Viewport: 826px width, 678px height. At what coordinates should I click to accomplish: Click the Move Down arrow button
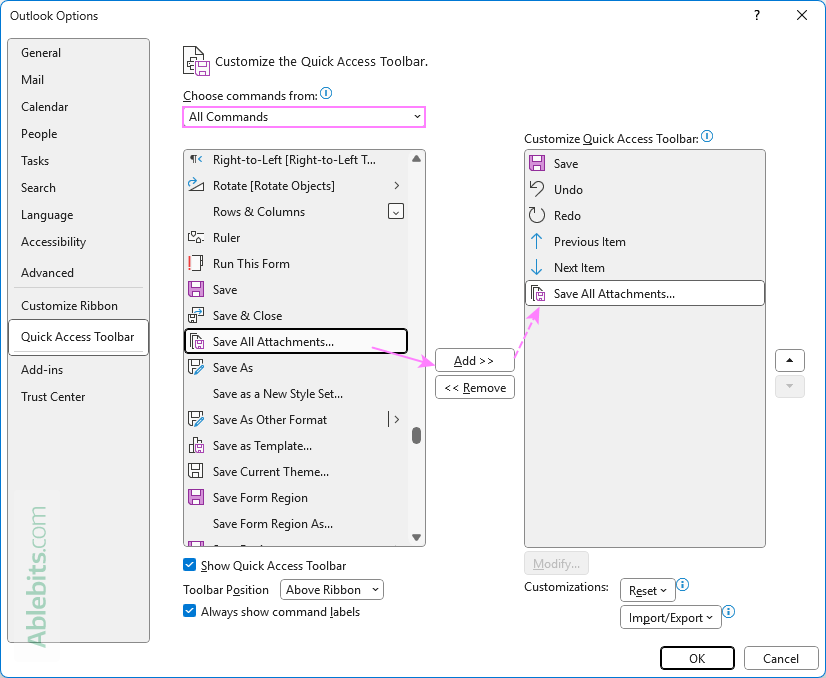click(x=789, y=386)
